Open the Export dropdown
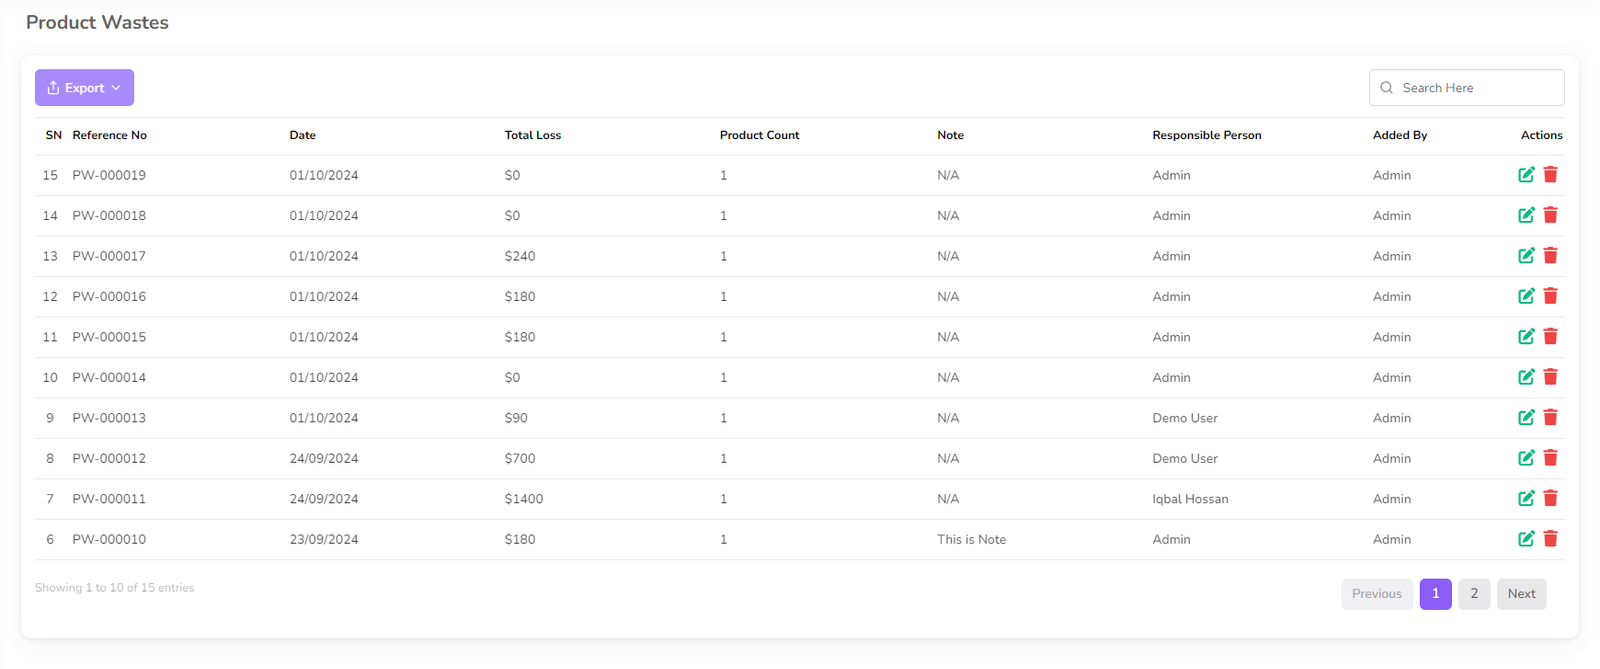 coord(84,88)
